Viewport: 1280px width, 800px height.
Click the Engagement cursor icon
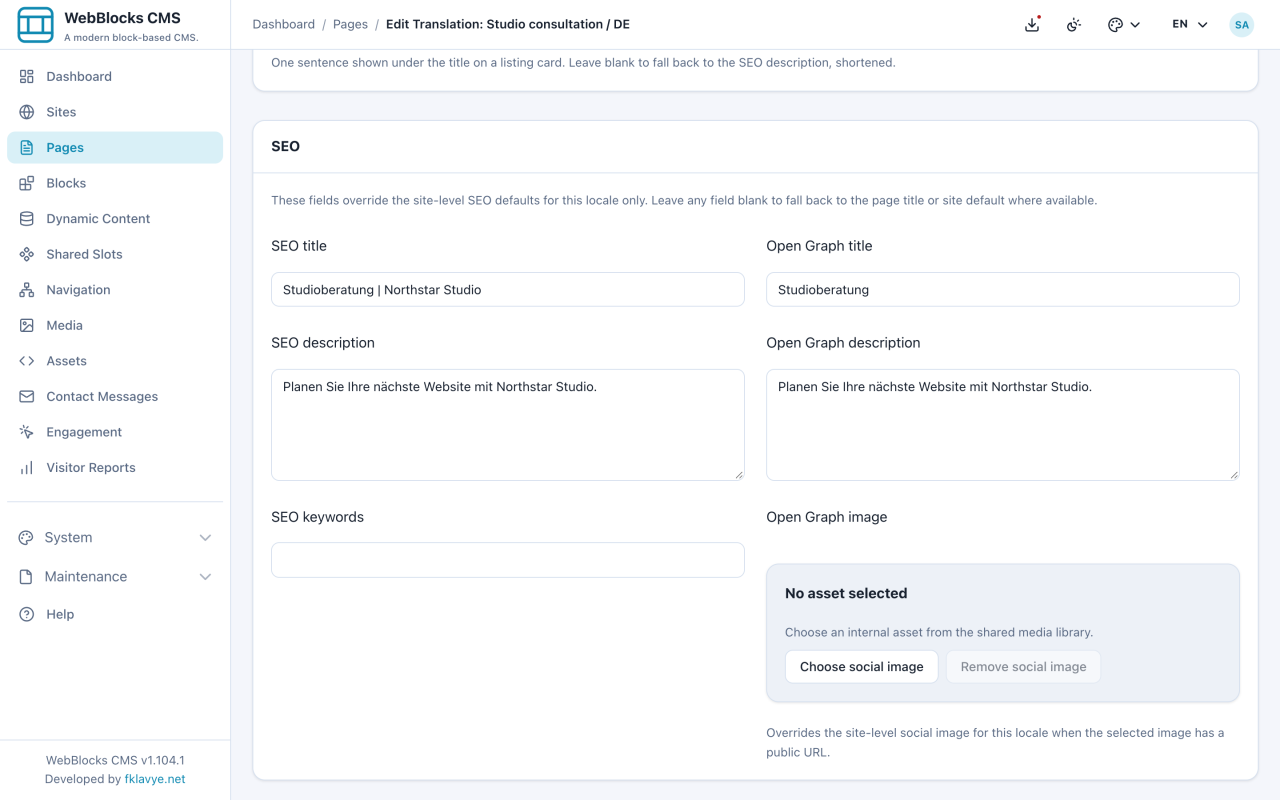27,432
